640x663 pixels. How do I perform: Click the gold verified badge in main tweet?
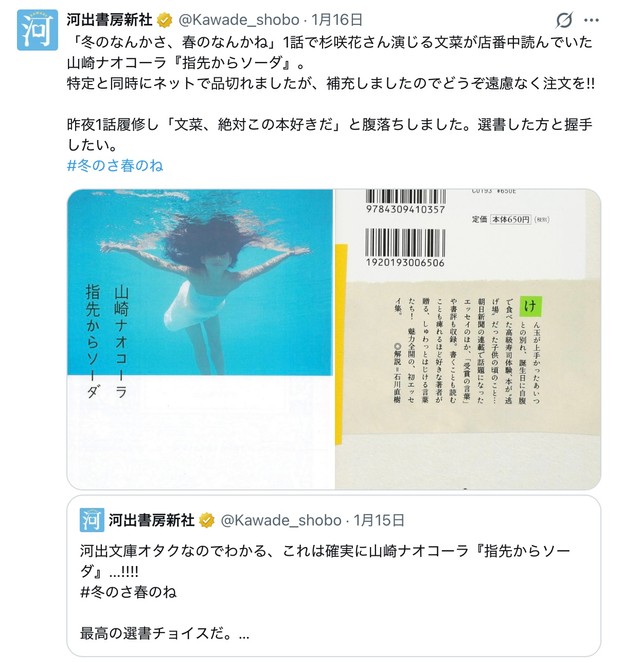point(164,20)
